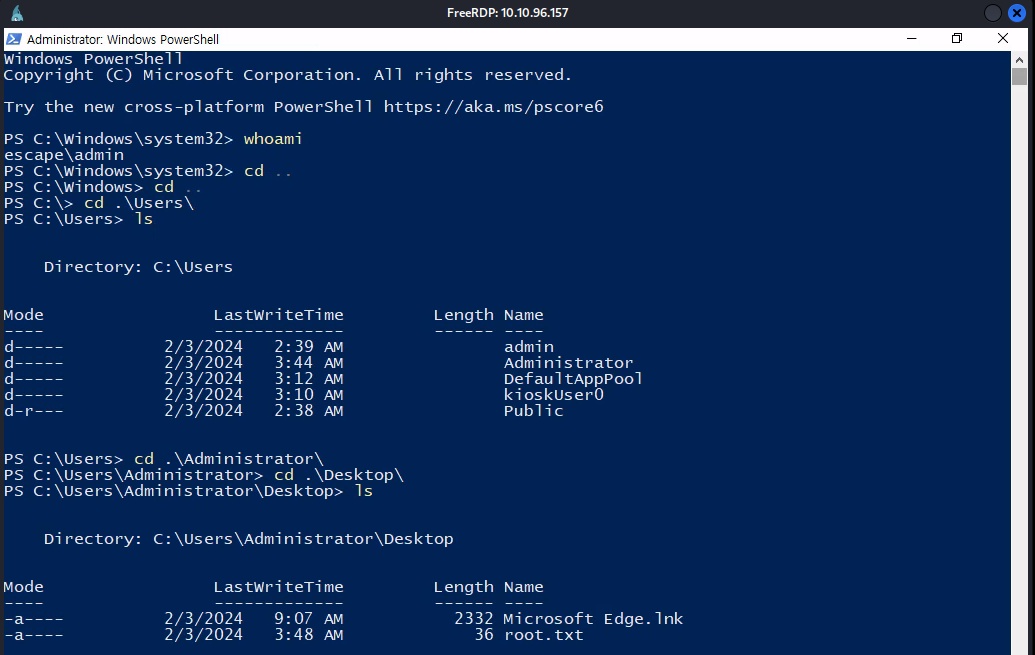Click the FreeRDP app icon in title bar
This screenshot has width=1035, height=655.
pyautogui.click(x=17, y=13)
